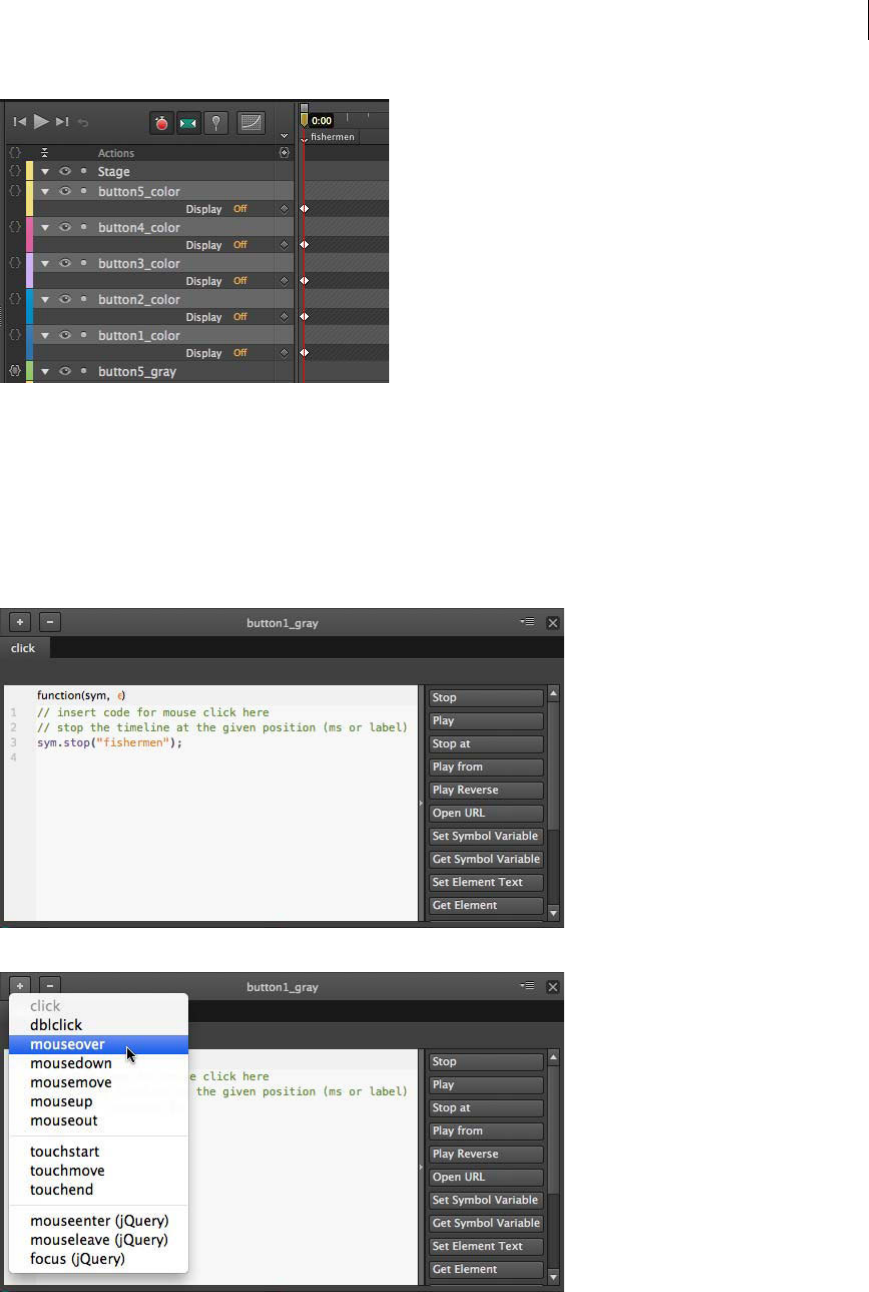Hide the button2_color layer

[x=65, y=299]
